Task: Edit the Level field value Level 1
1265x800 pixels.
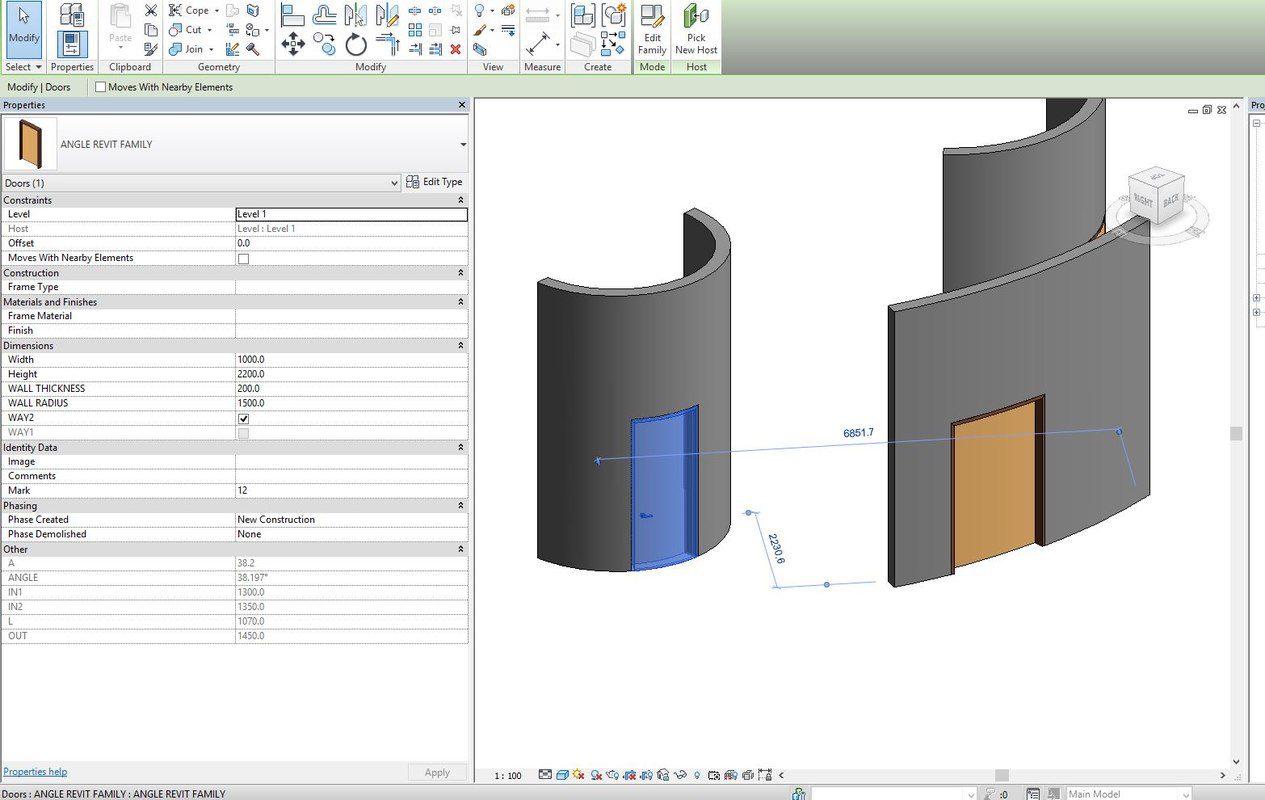Action: 351,214
